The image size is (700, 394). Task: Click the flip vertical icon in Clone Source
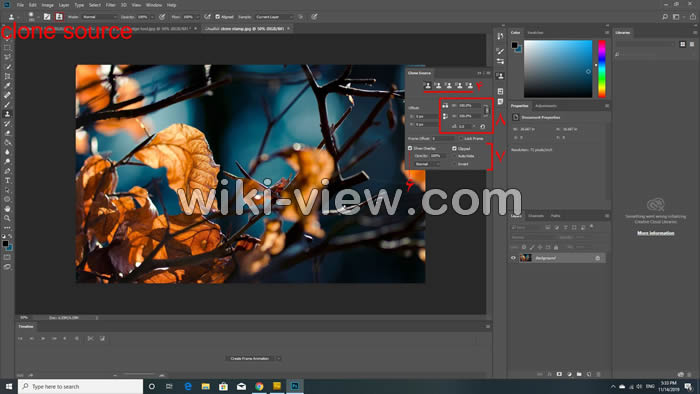[x=445, y=116]
